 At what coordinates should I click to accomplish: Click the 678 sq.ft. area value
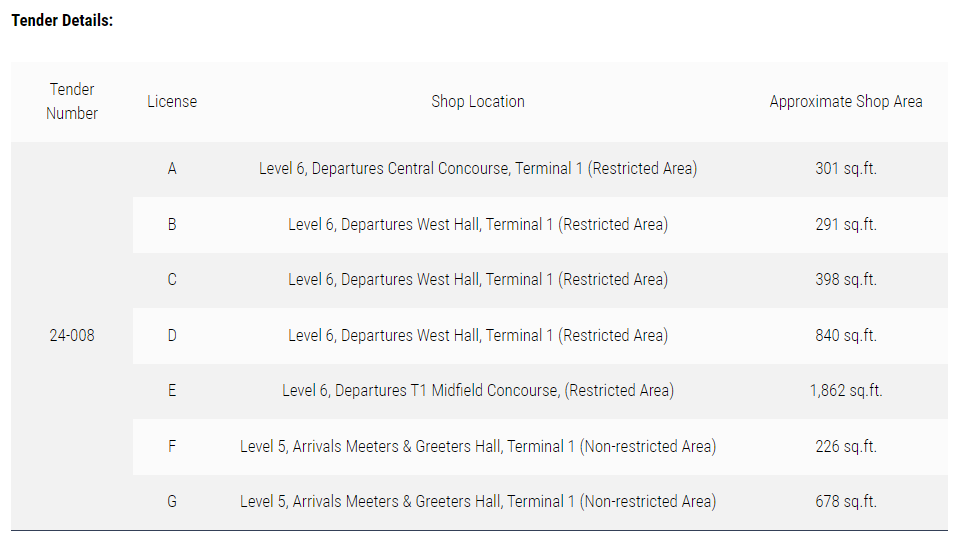point(846,502)
